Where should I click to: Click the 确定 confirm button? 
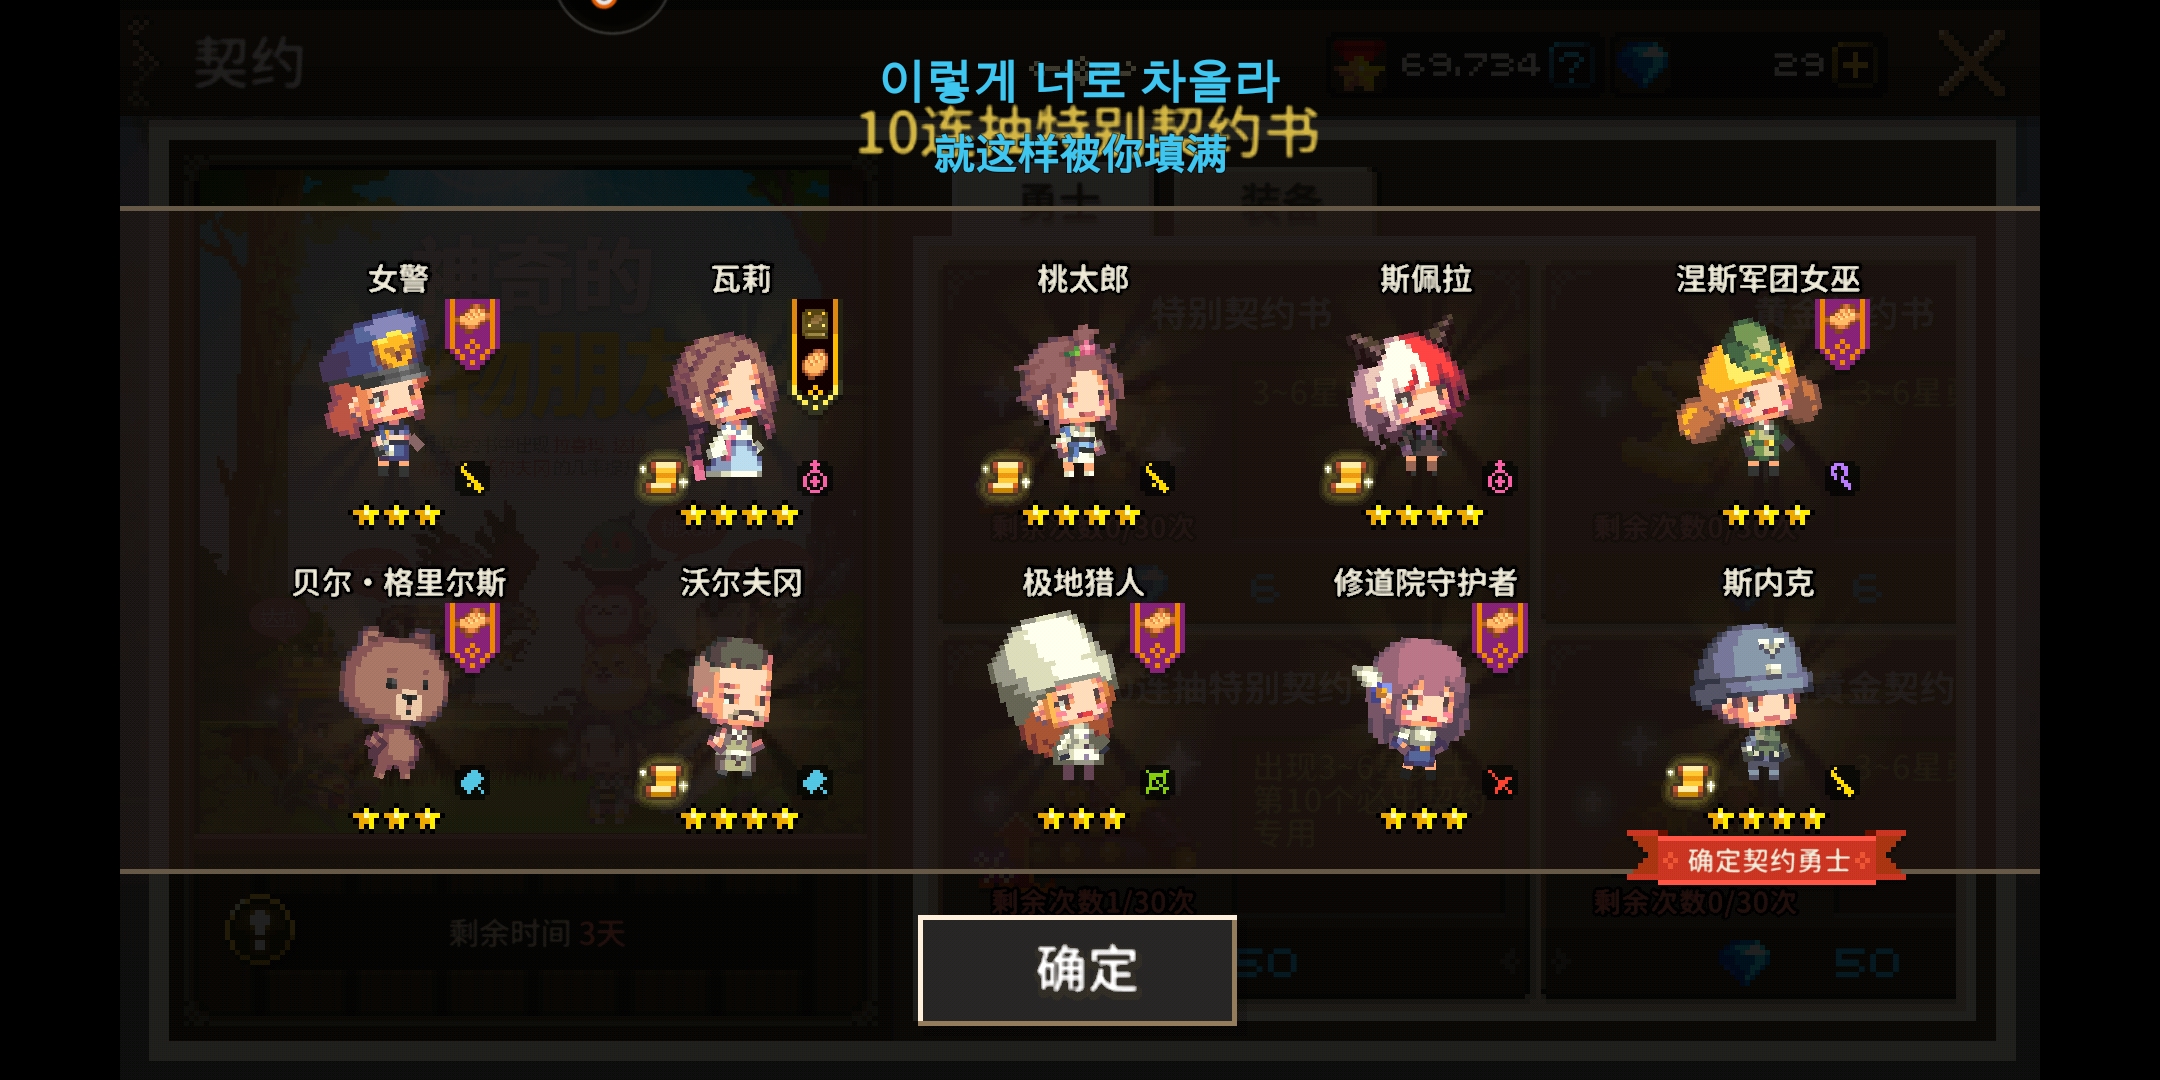tap(1077, 970)
